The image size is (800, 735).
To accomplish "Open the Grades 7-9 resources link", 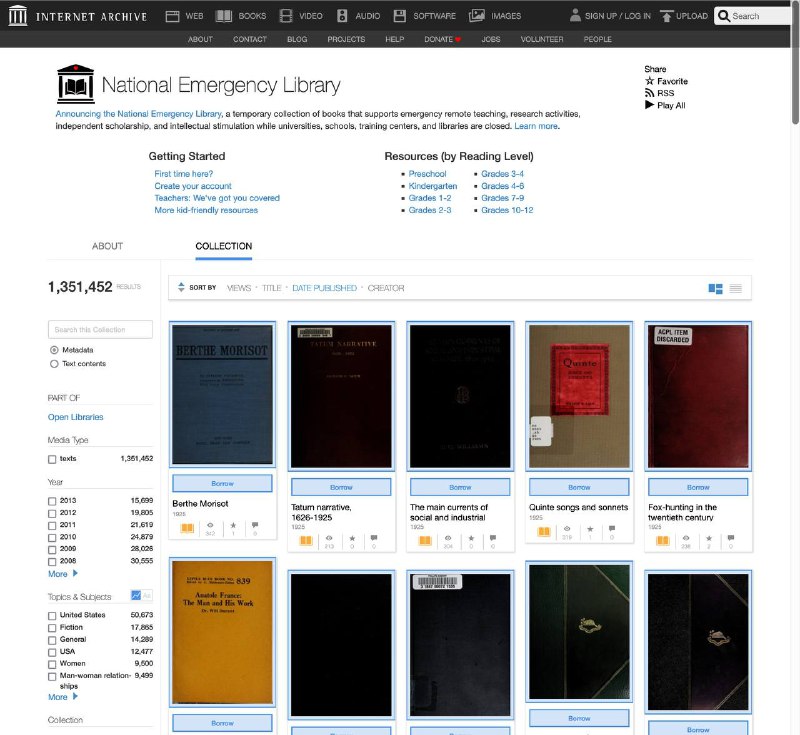I will click(x=503, y=198).
